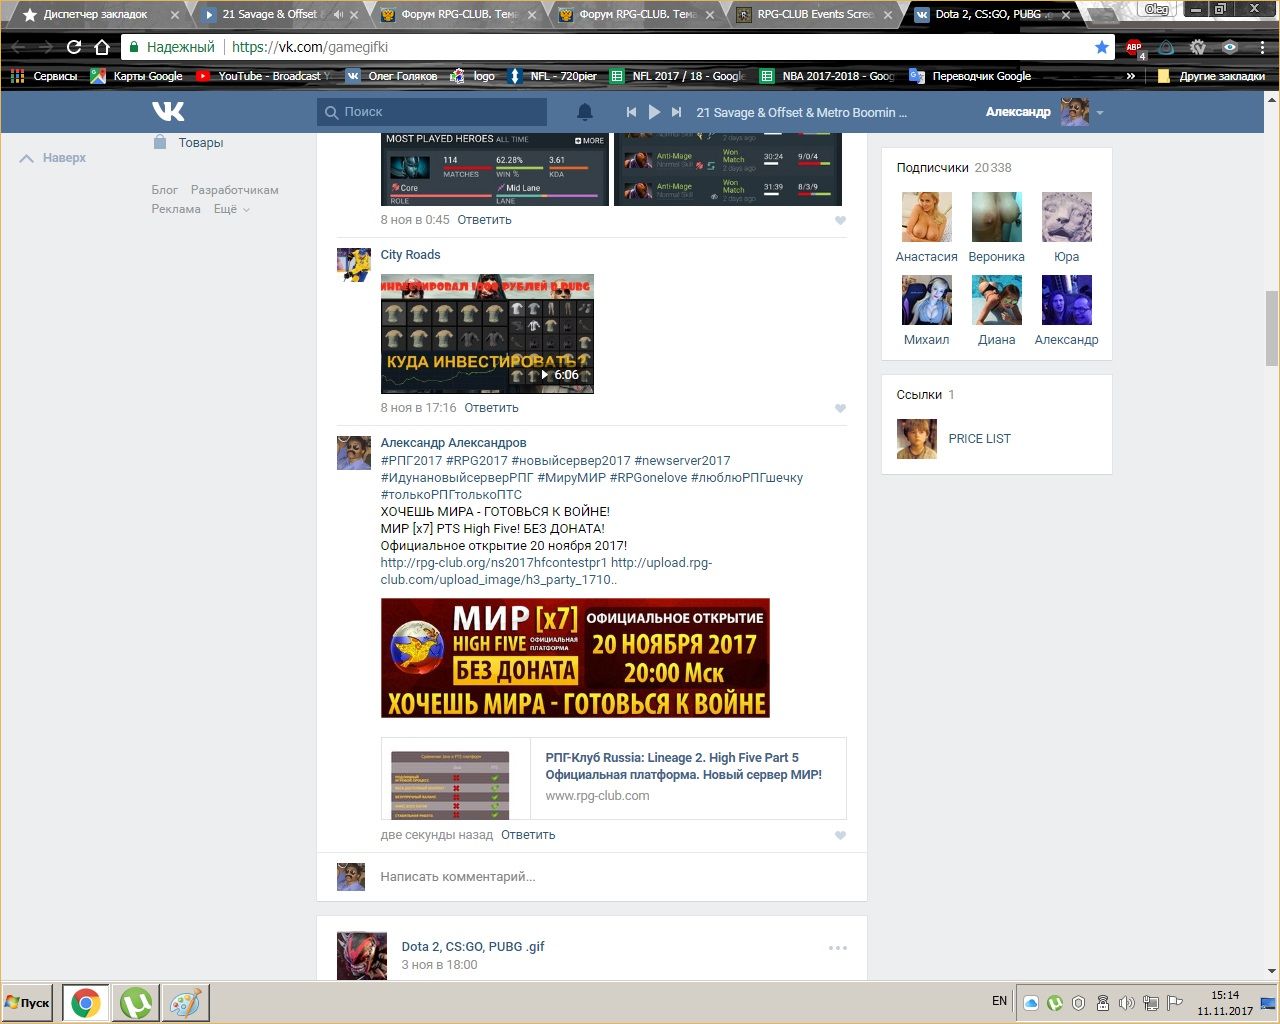Open subscriber Михаил's avatar
Image resolution: width=1280 pixels, height=1024 pixels.
click(926, 300)
